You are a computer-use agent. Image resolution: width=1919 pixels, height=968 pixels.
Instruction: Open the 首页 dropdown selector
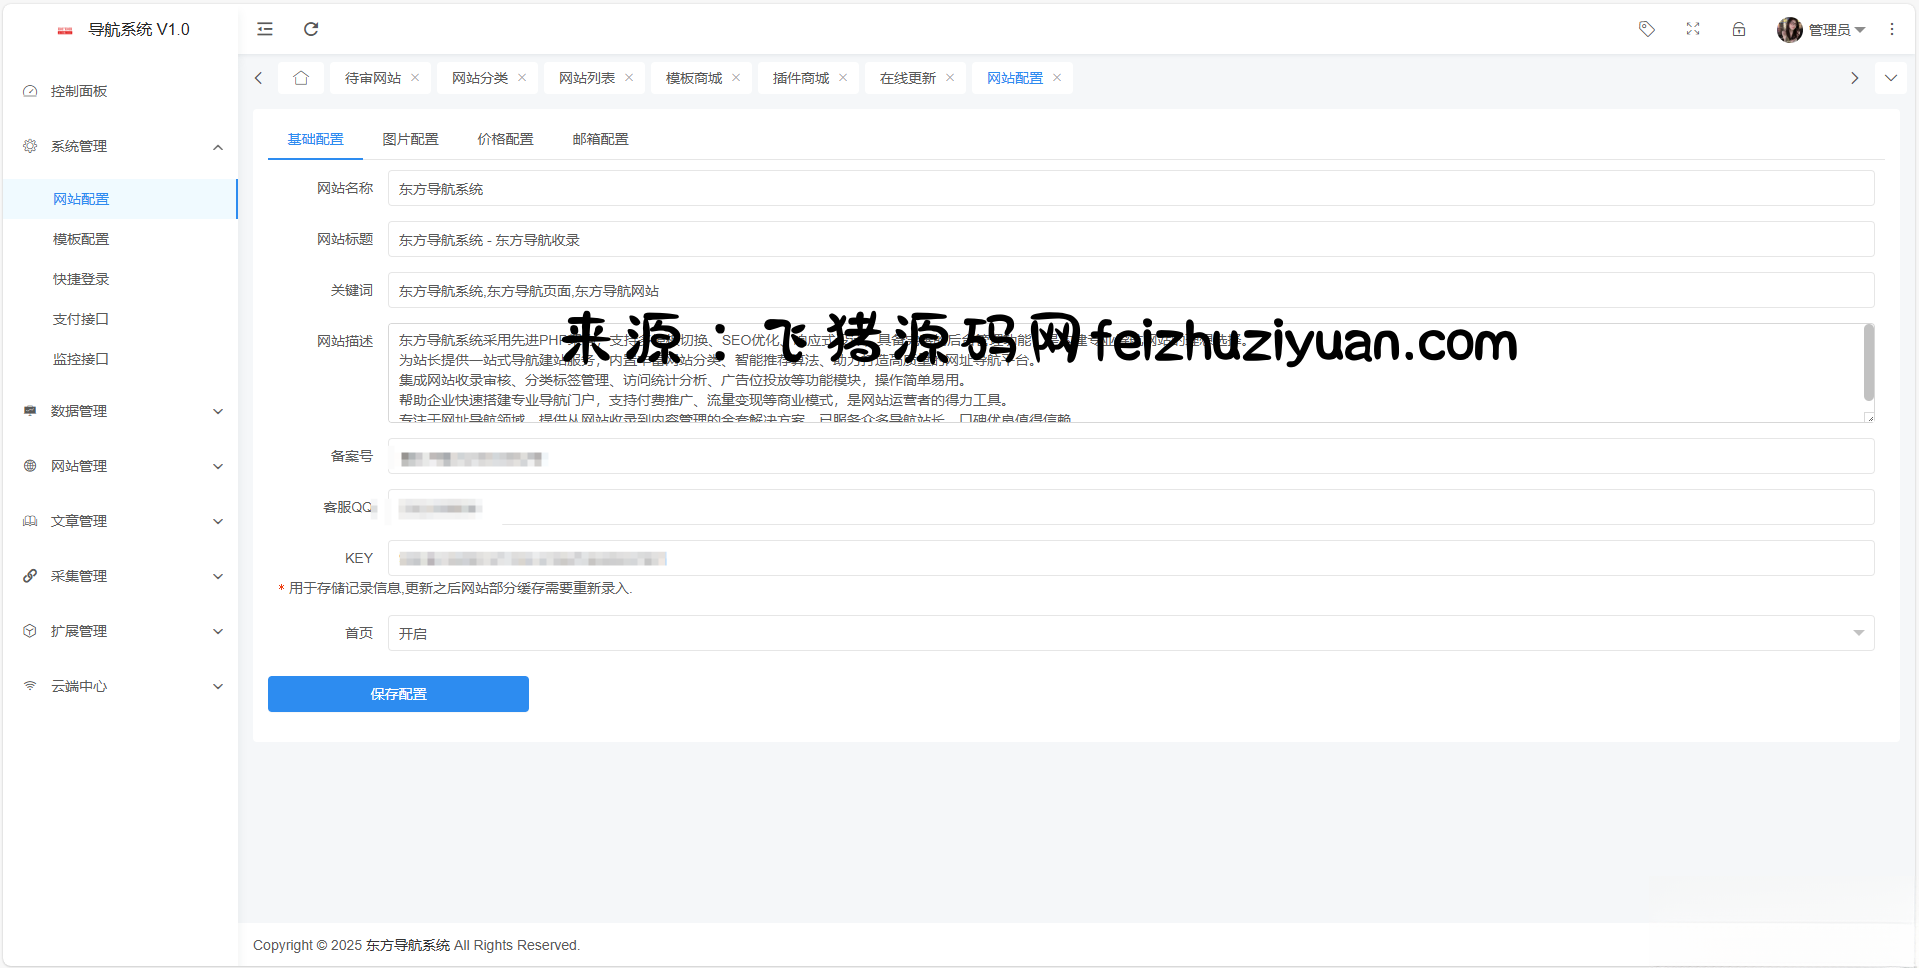pos(1130,633)
